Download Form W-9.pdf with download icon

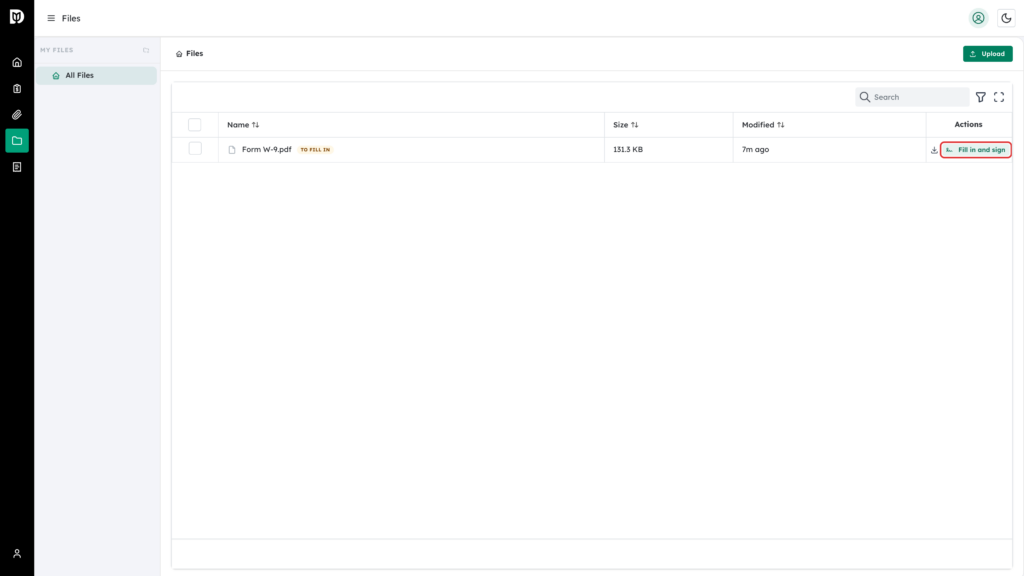click(x=934, y=150)
